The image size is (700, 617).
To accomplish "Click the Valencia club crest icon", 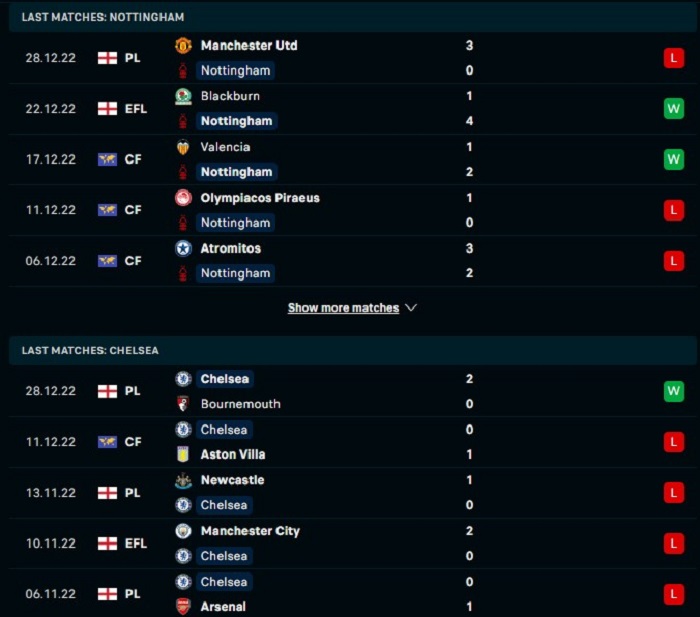I will (x=183, y=147).
